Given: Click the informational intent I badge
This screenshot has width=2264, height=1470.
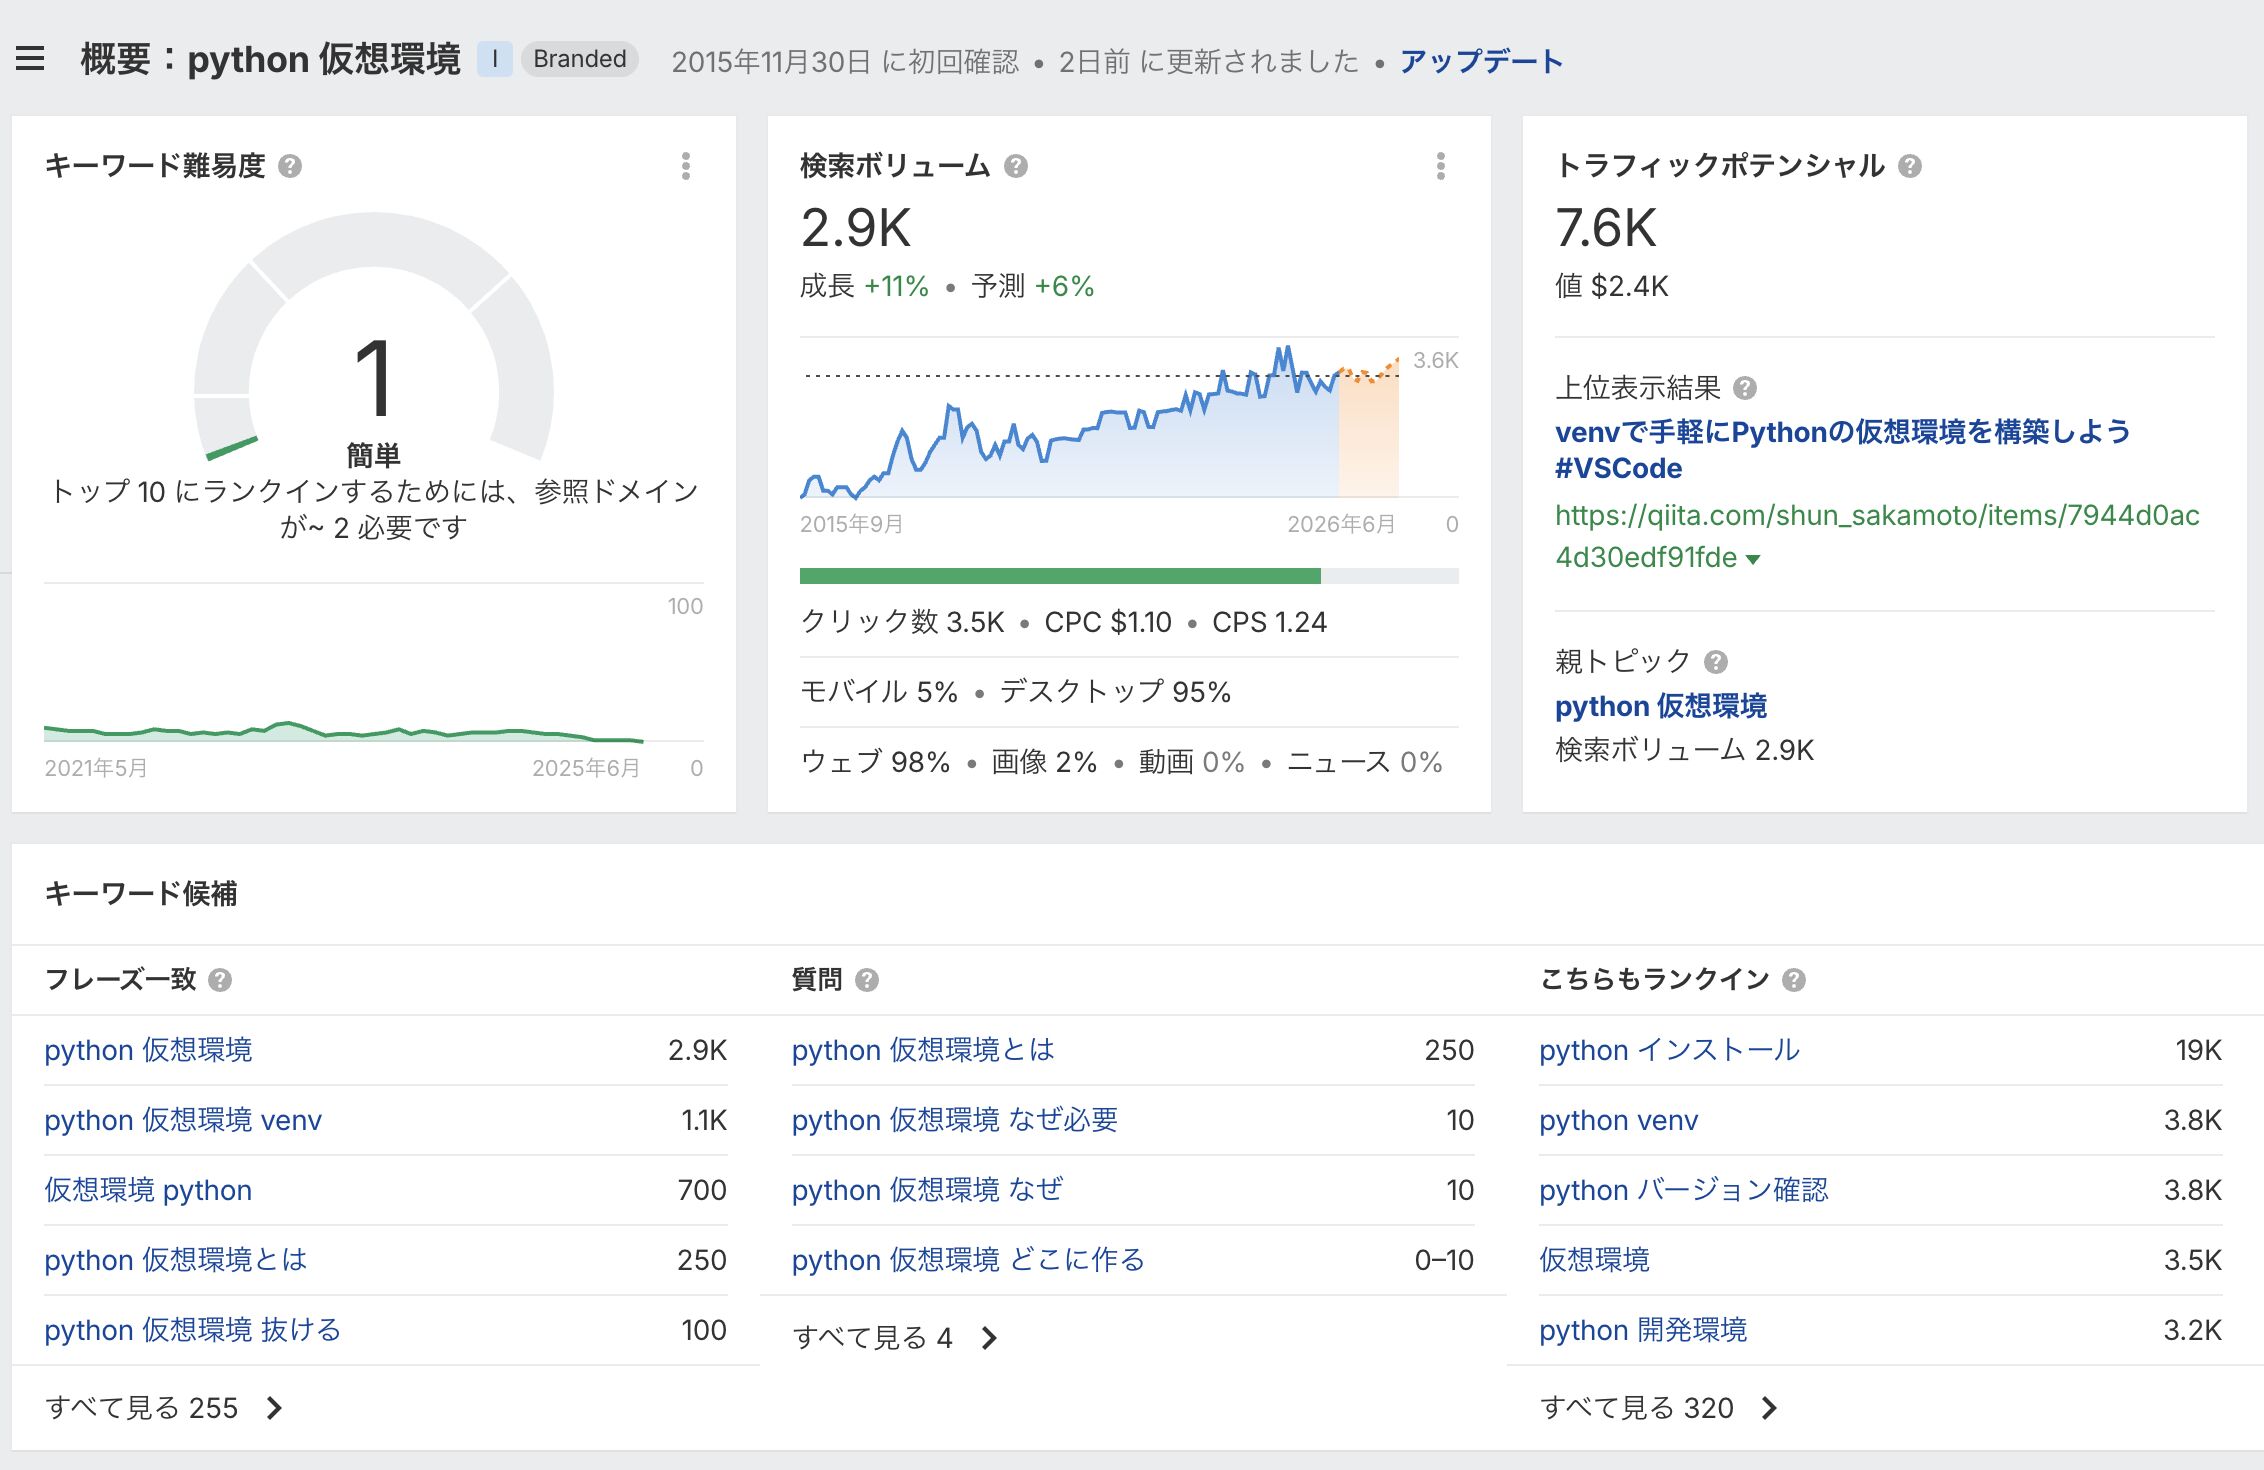Looking at the screenshot, I should click(x=494, y=59).
